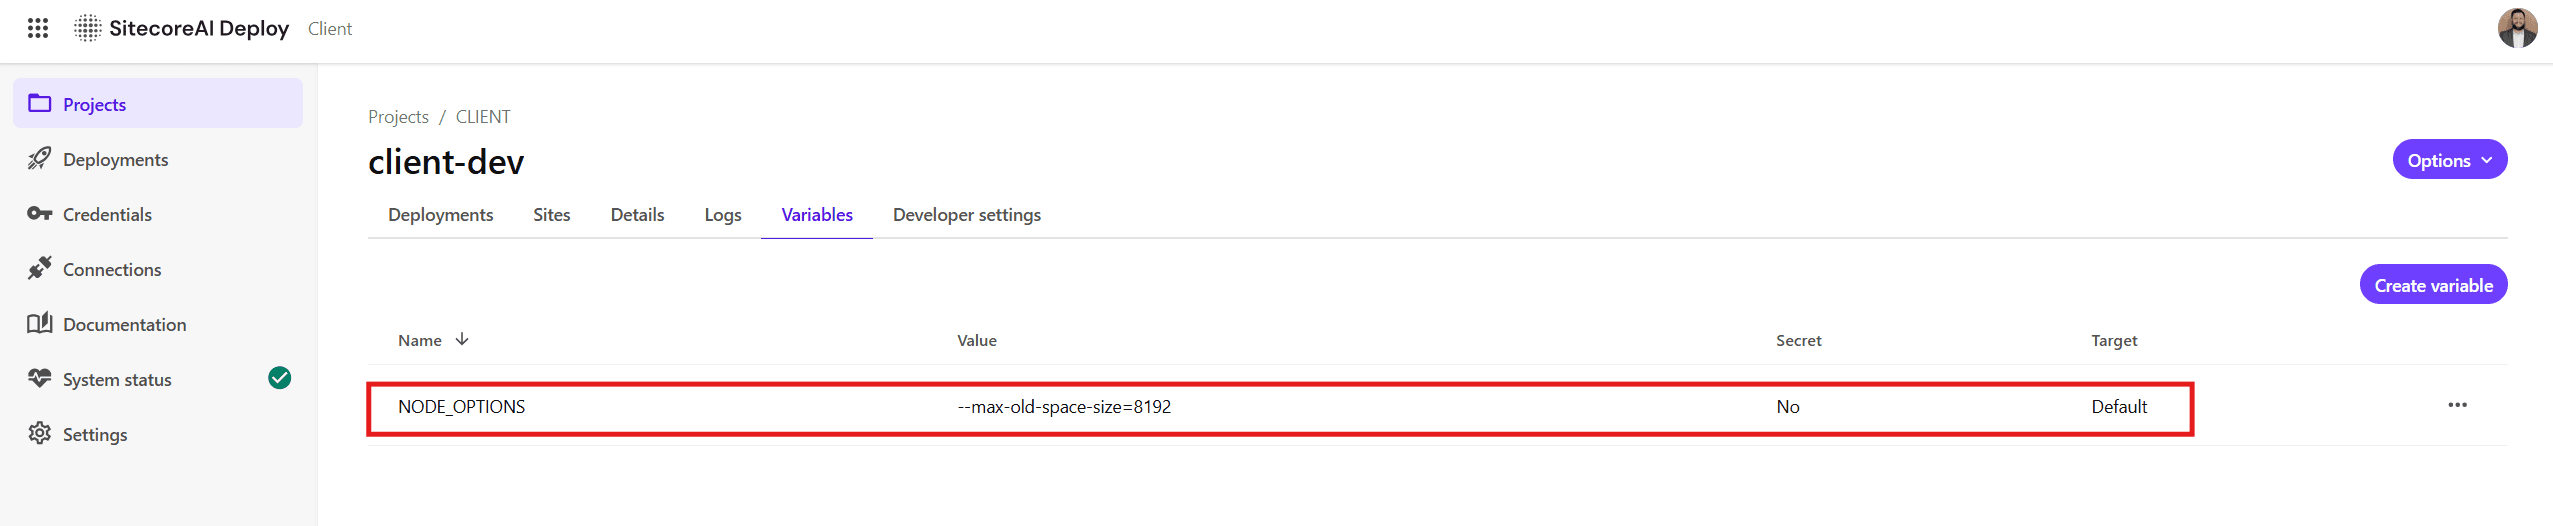Click the Documentation book icon
Image resolution: width=2553 pixels, height=526 pixels.
[40, 324]
